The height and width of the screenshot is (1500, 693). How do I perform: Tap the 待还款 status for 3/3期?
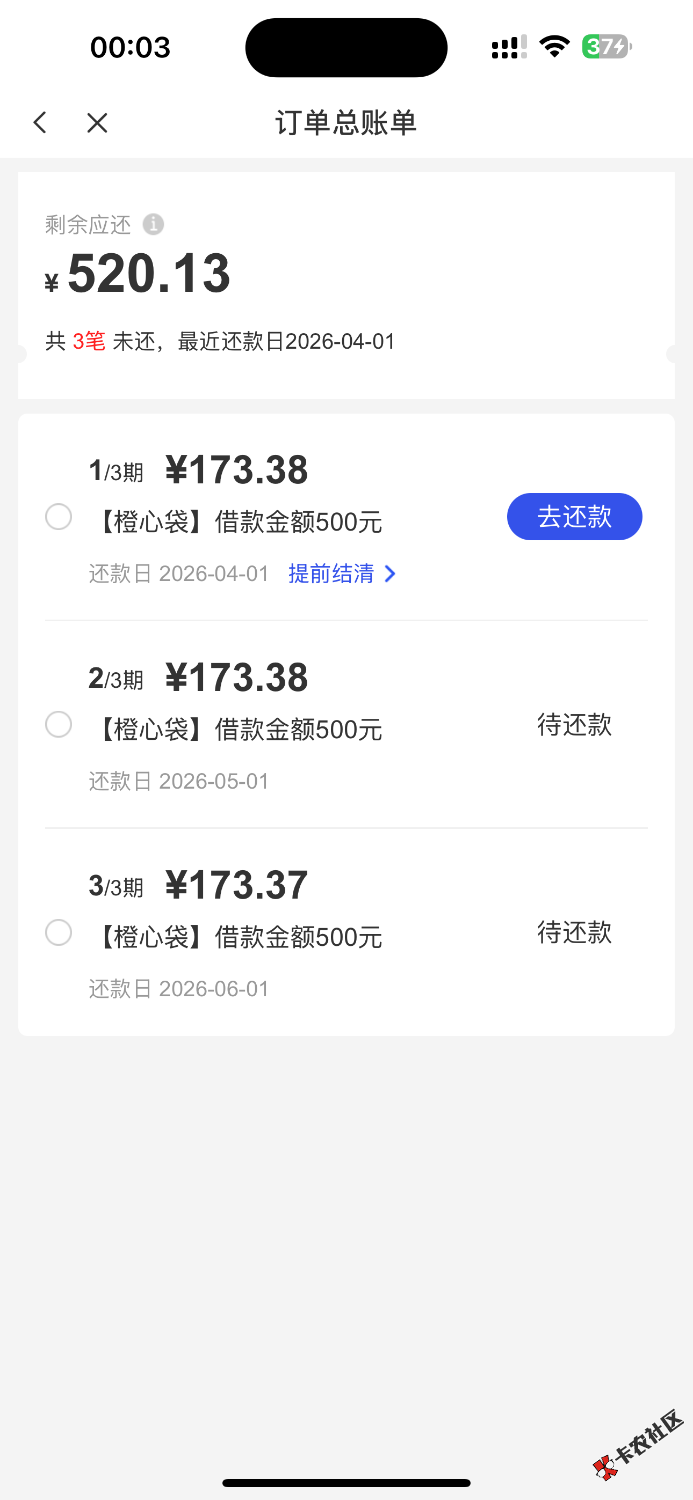click(574, 933)
